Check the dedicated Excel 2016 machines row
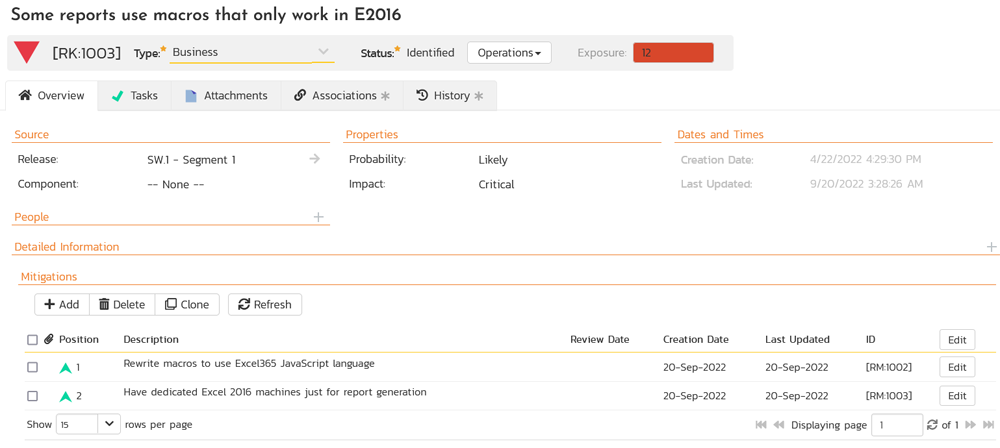The height and width of the screenshot is (448, 1000). (x=33, y=396)
